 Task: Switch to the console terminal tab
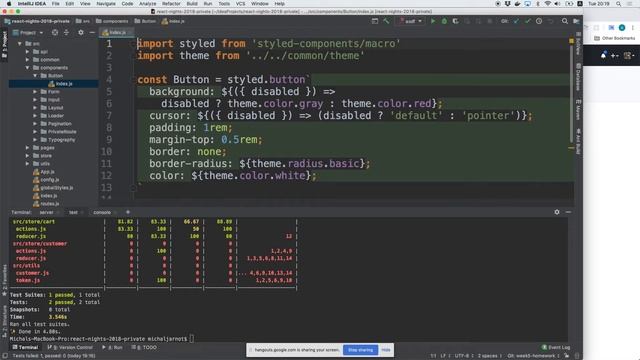[x=102, y=212]
